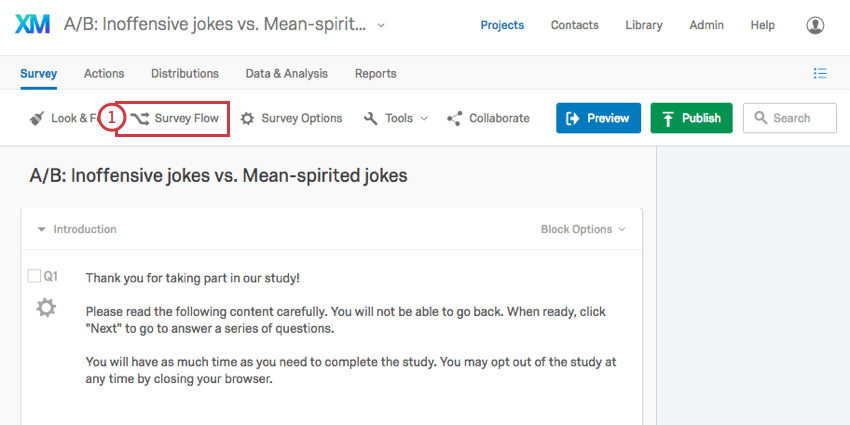
Task: Click the list view icon at right
Action: pos(820,73)
